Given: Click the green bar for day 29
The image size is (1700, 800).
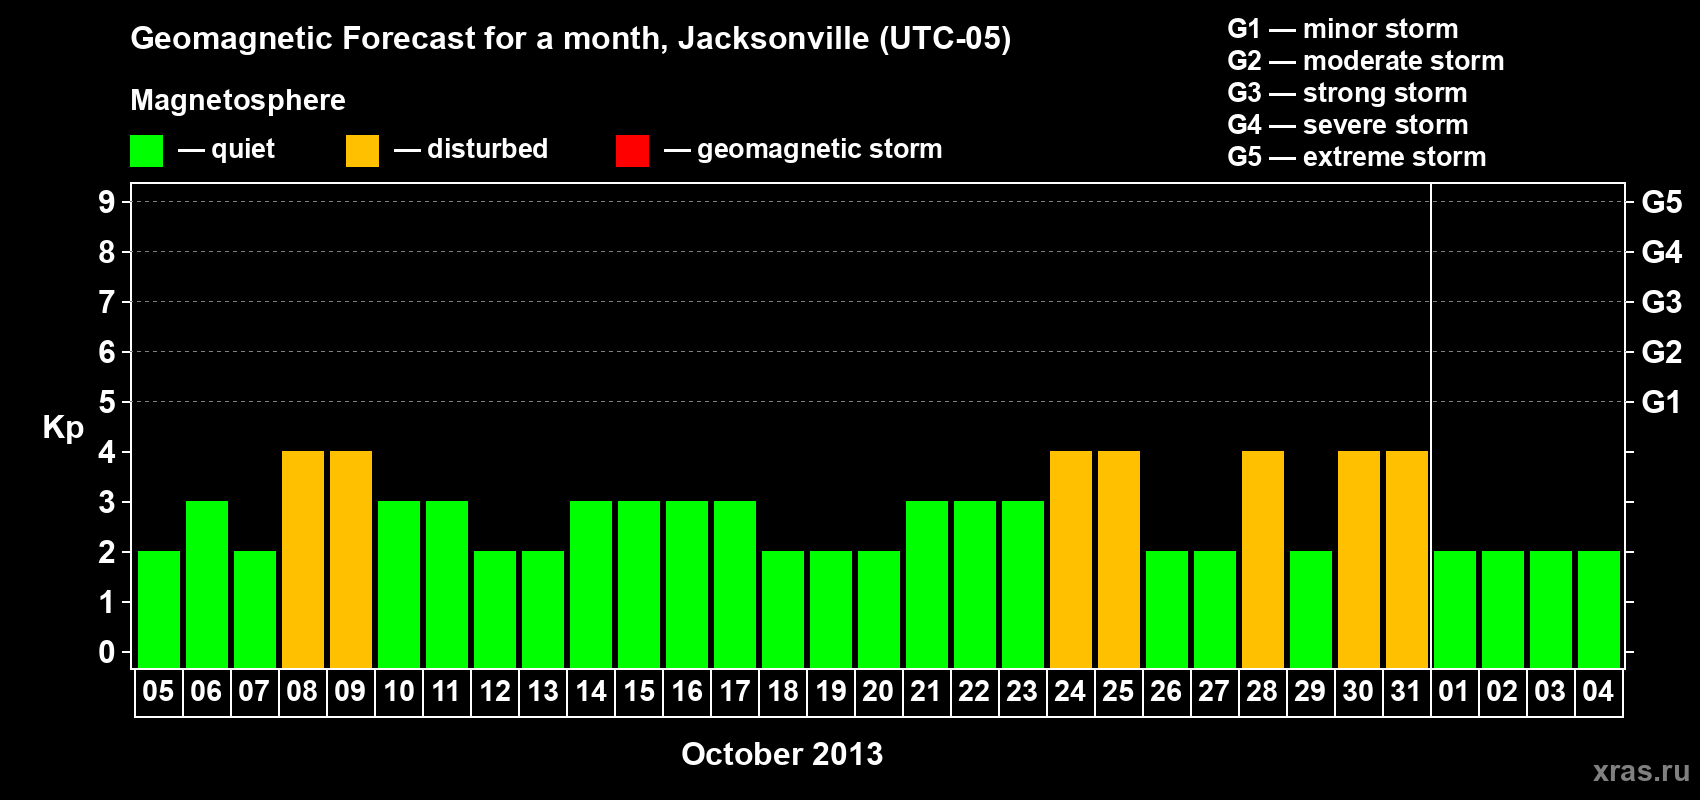Looking at the screenshot, I should click(x=1311, y=609).
